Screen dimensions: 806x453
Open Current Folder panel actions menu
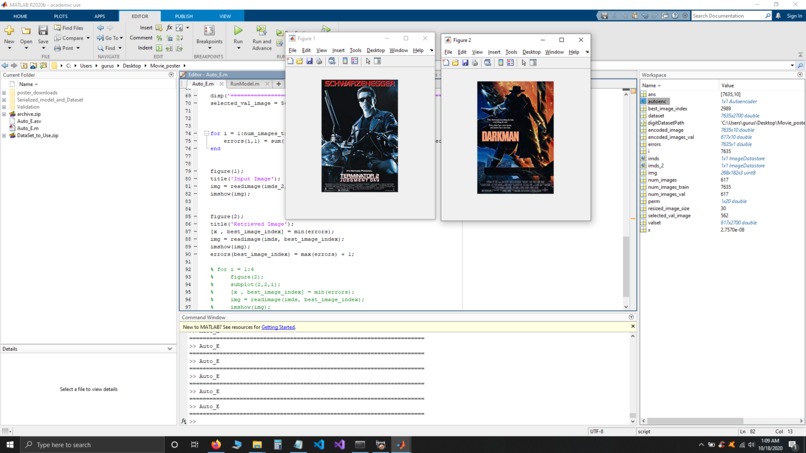(x=171, y=75)
